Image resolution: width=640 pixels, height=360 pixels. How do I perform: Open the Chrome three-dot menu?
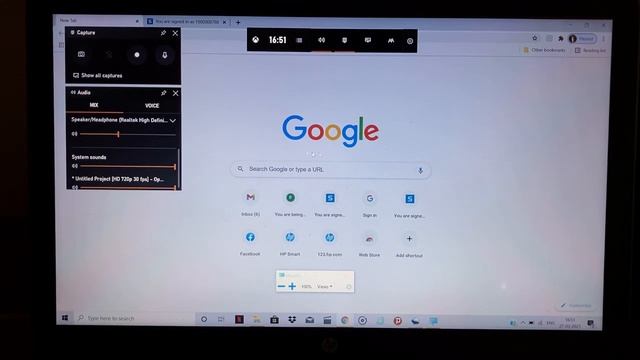pos(603,39)
